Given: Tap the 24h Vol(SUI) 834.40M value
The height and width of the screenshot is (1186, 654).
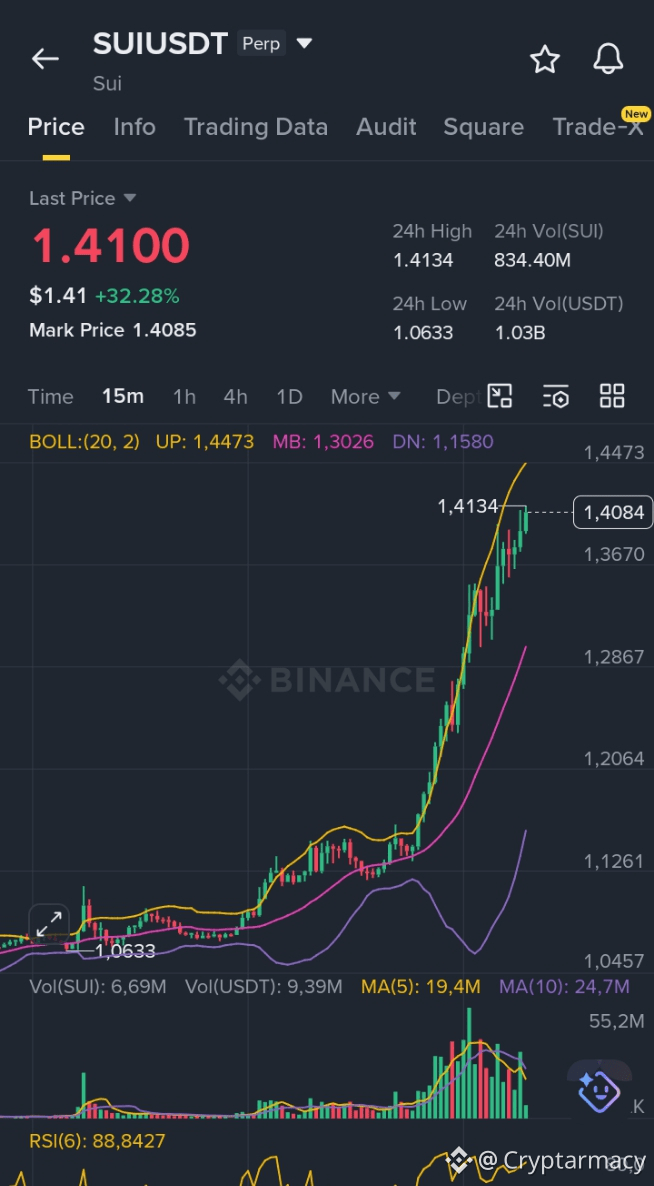Looking at the screenshot, I should tap(532, 261).
